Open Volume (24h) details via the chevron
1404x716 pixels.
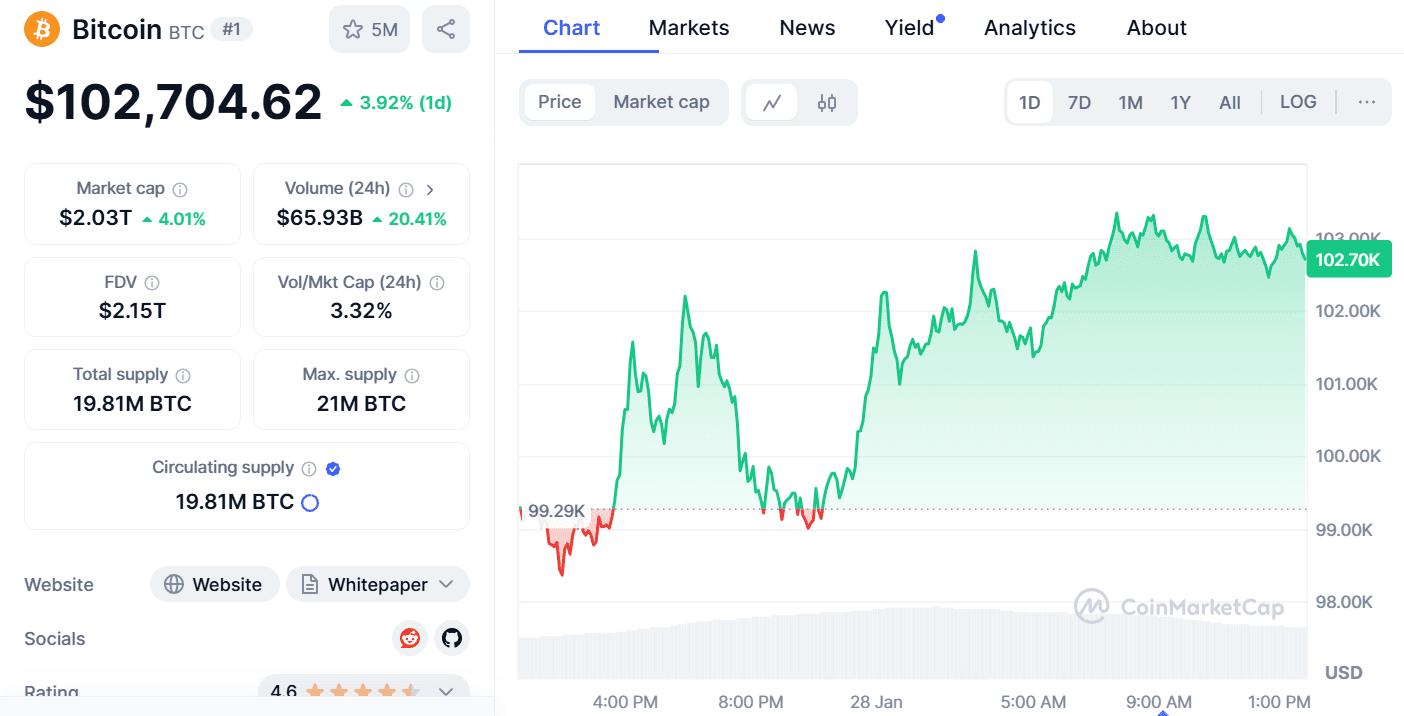coord(431,188)
